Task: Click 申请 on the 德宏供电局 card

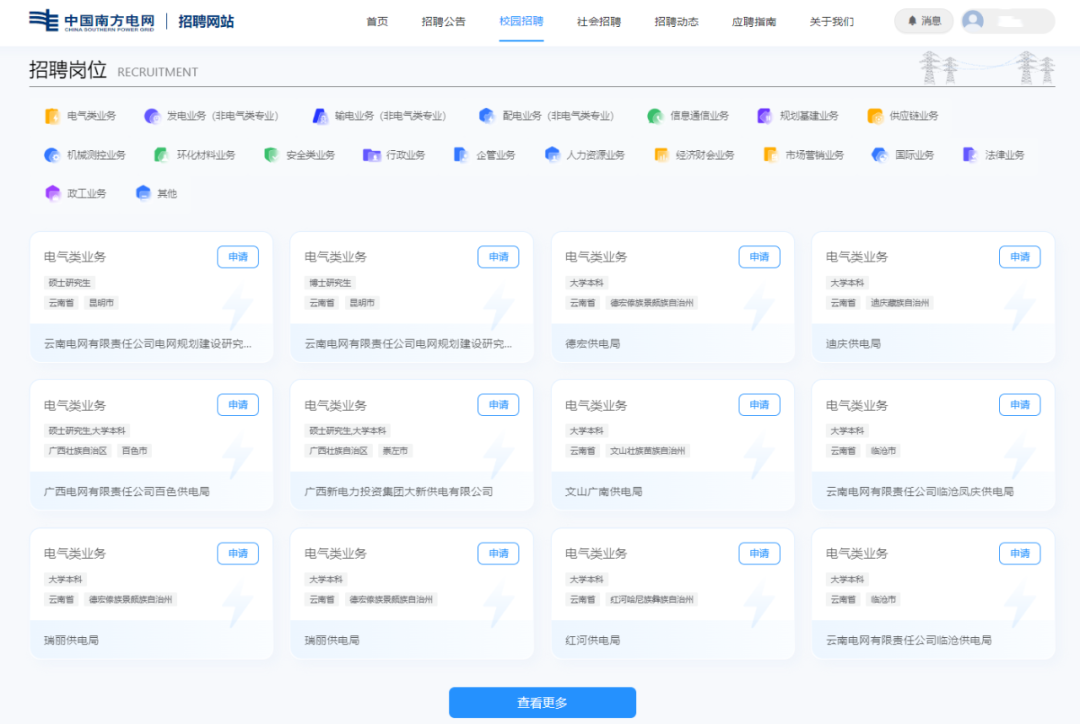Action: 760,257
